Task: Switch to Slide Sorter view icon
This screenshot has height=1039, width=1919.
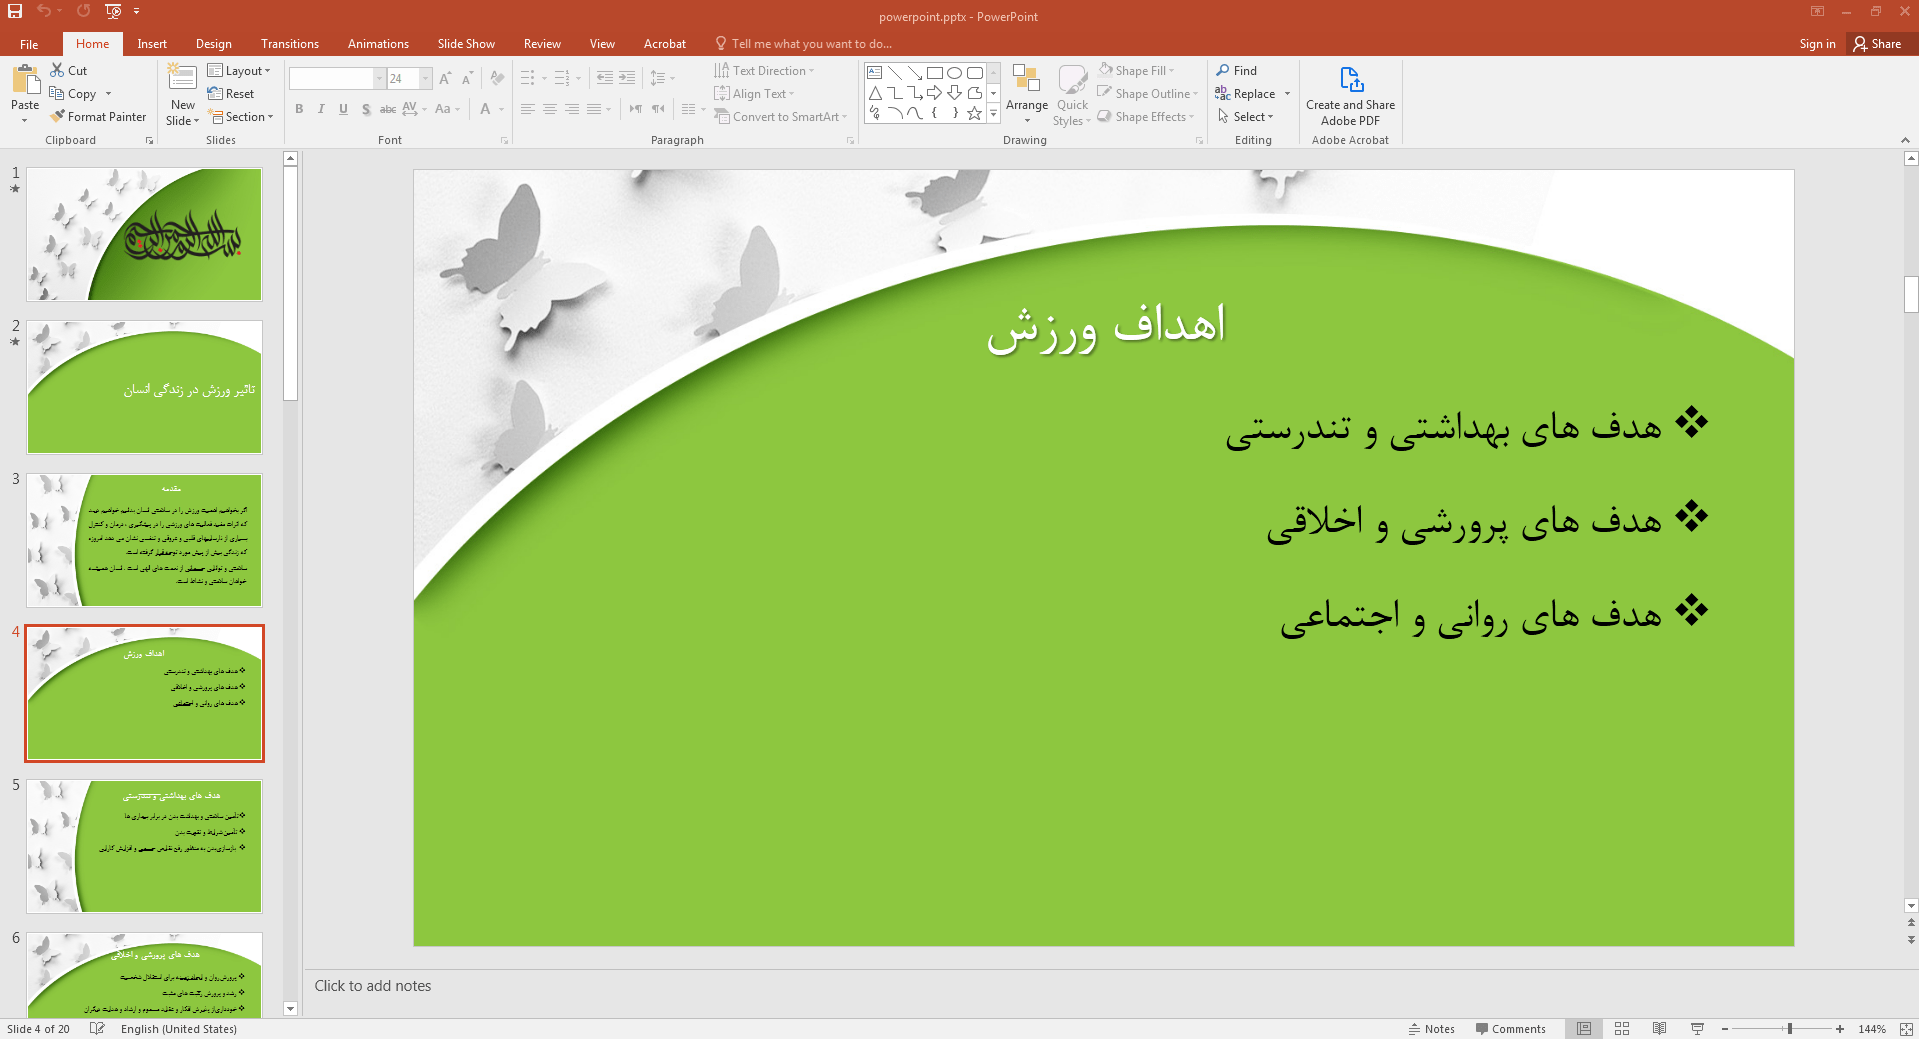Action: (x=1622, y=1028)
